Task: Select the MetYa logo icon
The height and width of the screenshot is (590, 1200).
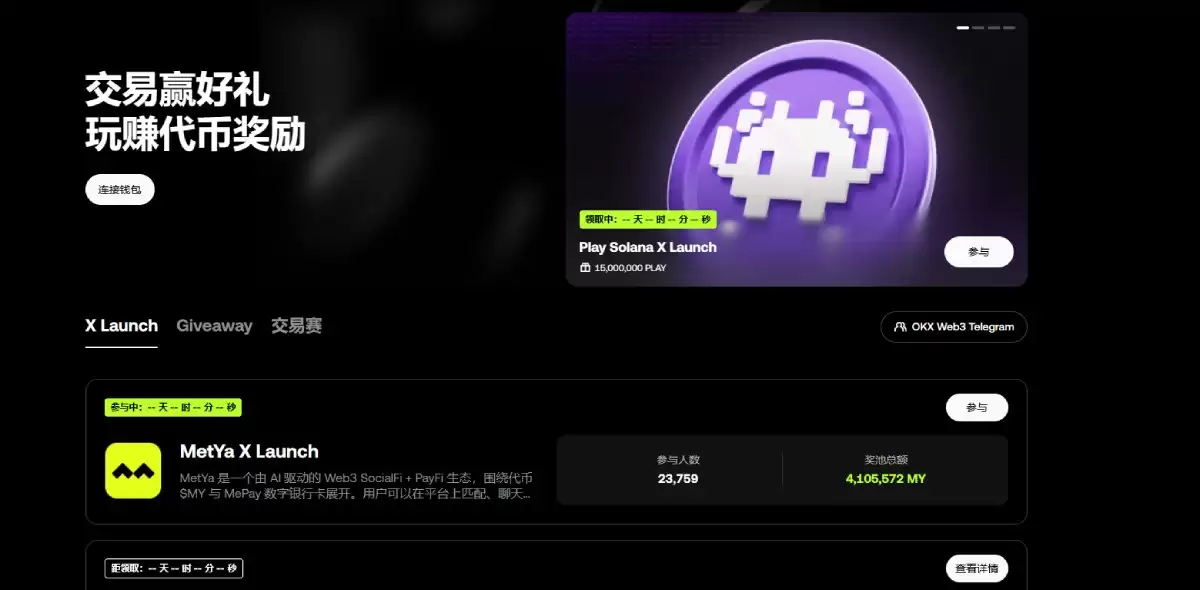Action: point(133,470)
